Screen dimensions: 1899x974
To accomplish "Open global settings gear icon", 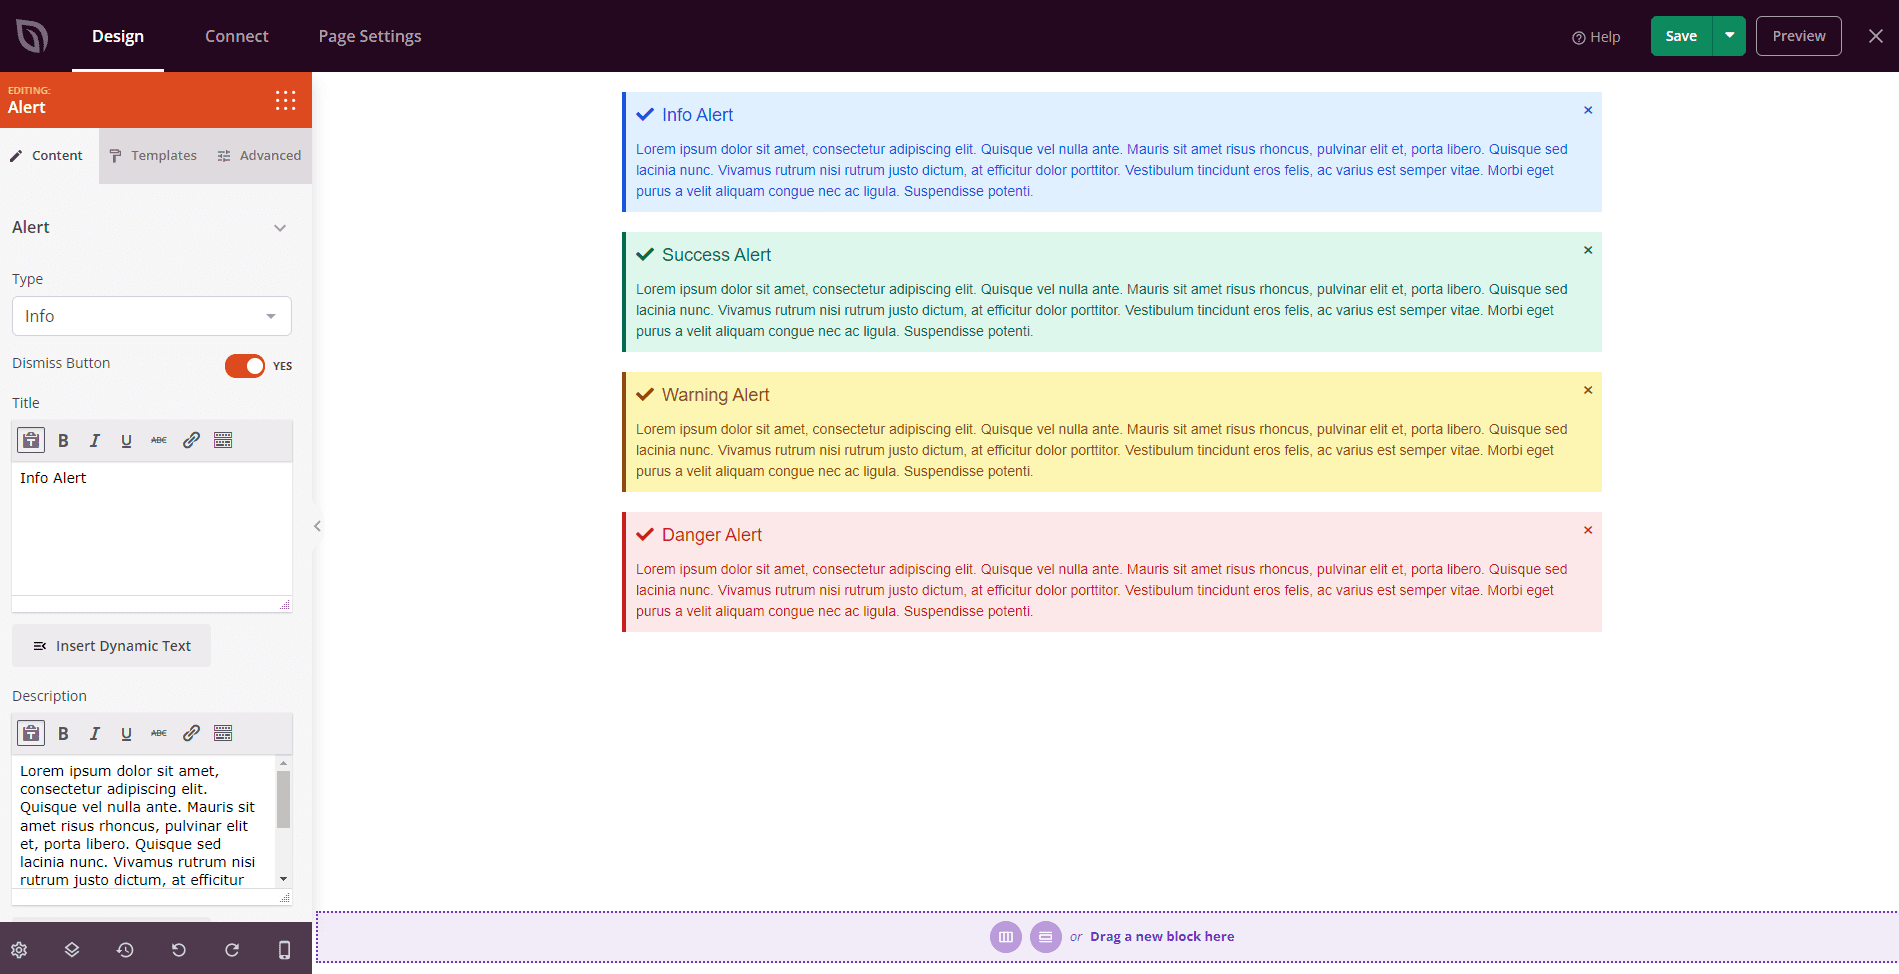I will click(x=19, y=950).
